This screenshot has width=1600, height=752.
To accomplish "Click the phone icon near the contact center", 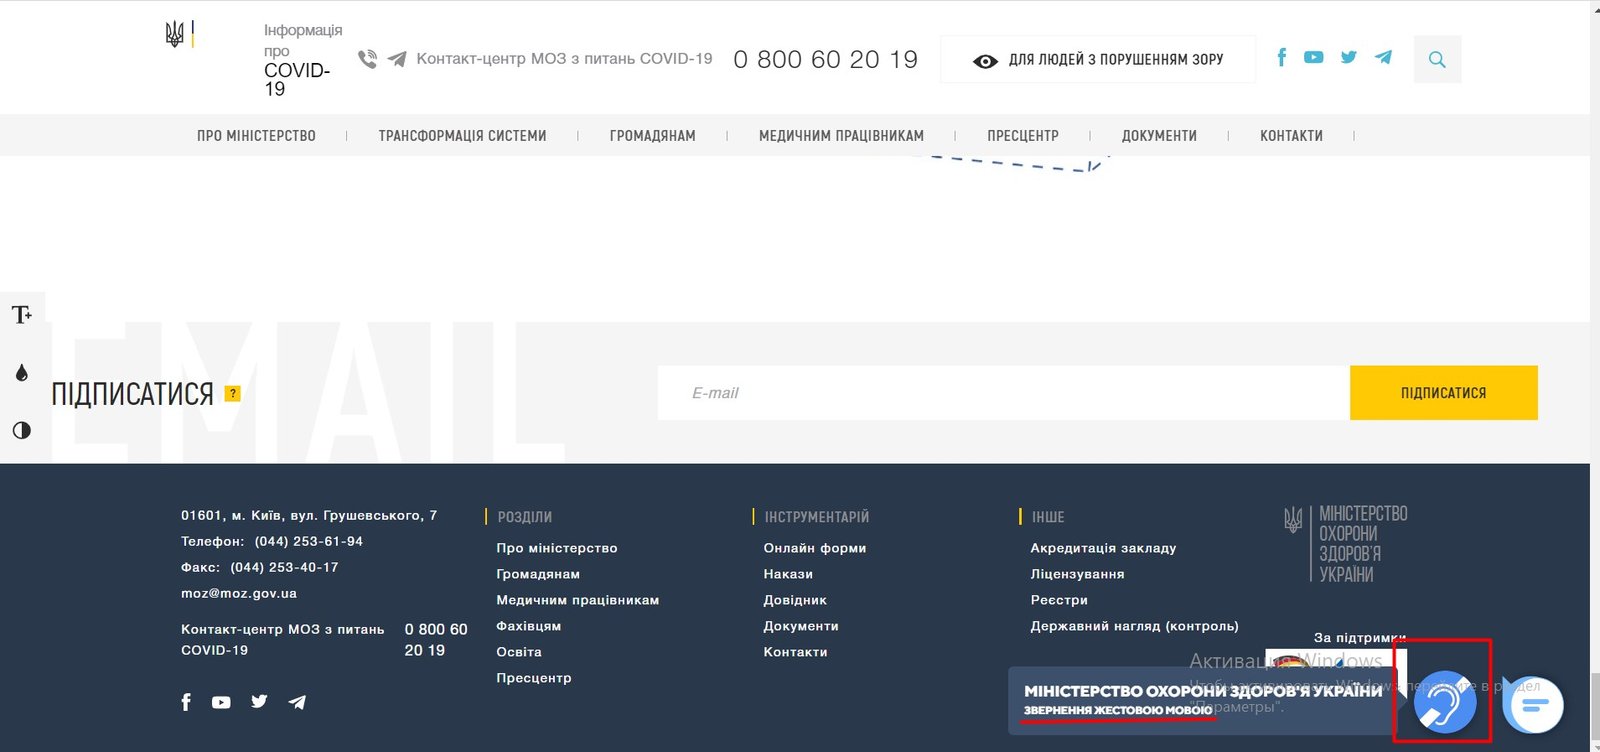I will [368, 59].
